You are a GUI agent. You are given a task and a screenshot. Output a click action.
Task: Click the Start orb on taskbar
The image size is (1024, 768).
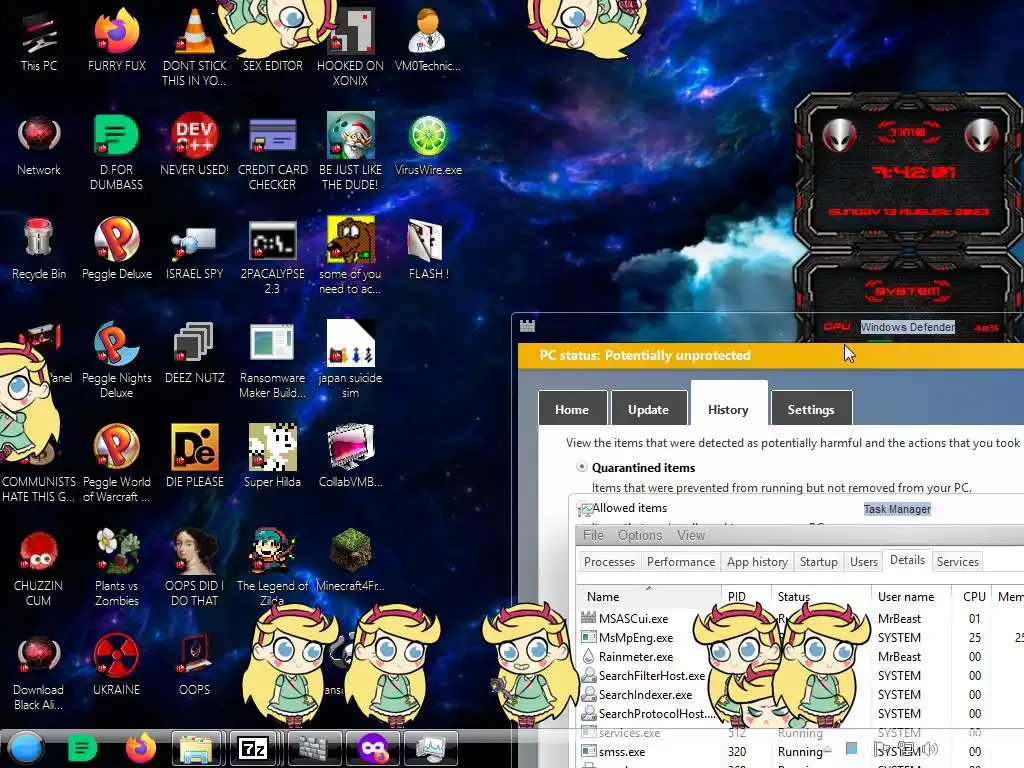[x=26, y=748]
